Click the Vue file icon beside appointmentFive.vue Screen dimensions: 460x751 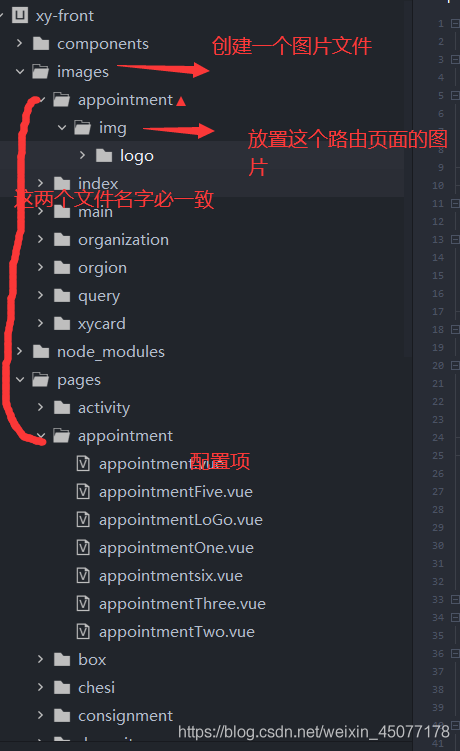point(83,492)
